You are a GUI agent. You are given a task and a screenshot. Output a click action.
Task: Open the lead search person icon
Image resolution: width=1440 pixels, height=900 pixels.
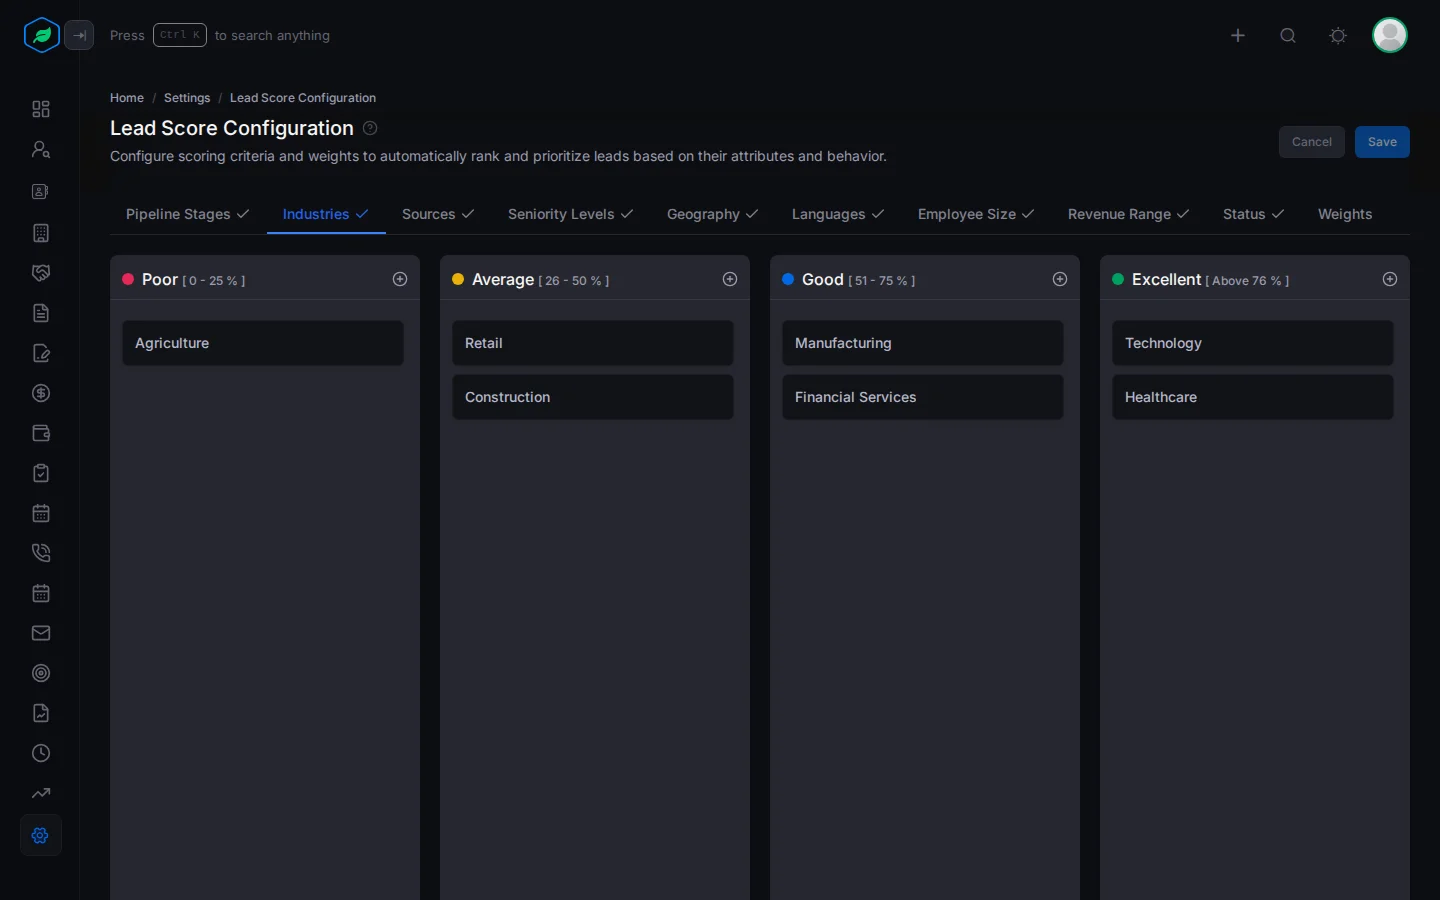[x=41, y=149]
